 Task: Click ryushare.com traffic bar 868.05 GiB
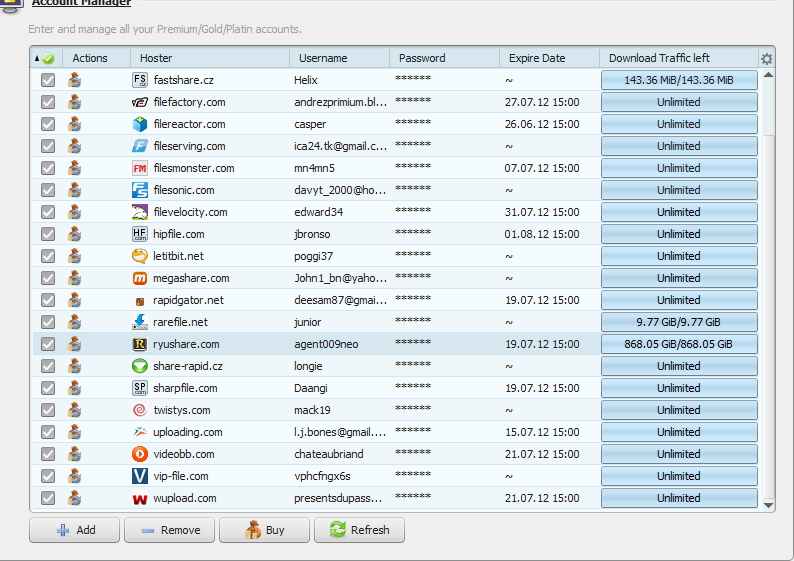pos(679,344)
